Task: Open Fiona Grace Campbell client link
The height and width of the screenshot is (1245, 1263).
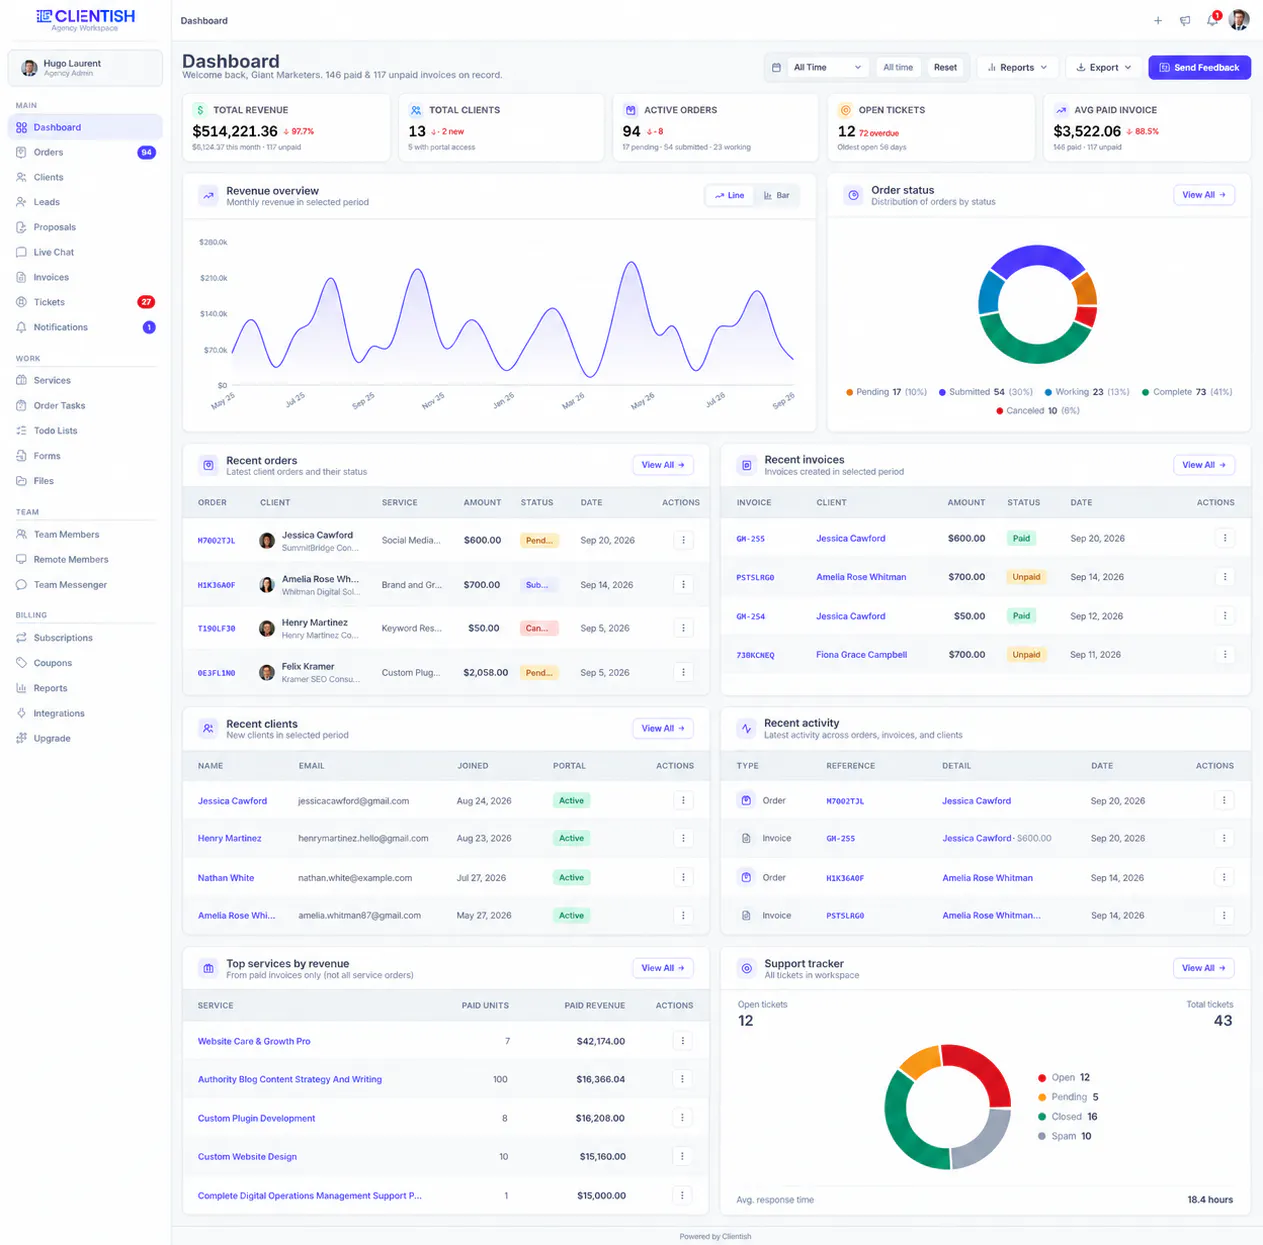Action: [x=861, y=655]
